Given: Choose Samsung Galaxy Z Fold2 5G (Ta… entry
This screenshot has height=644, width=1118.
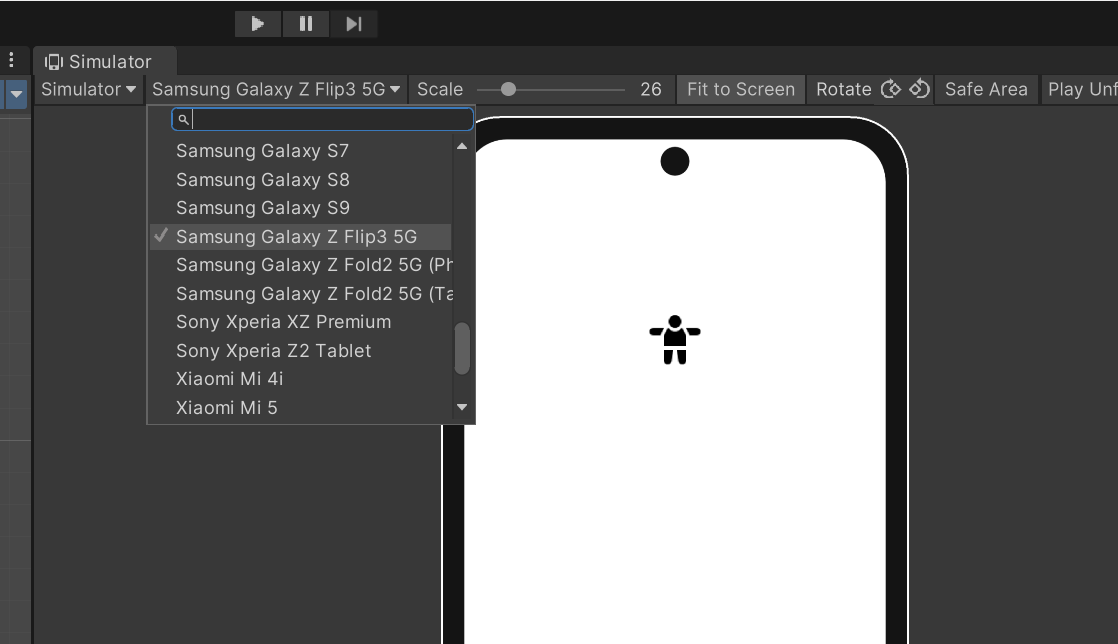Looking at the screenshot, I should (300, 293).
